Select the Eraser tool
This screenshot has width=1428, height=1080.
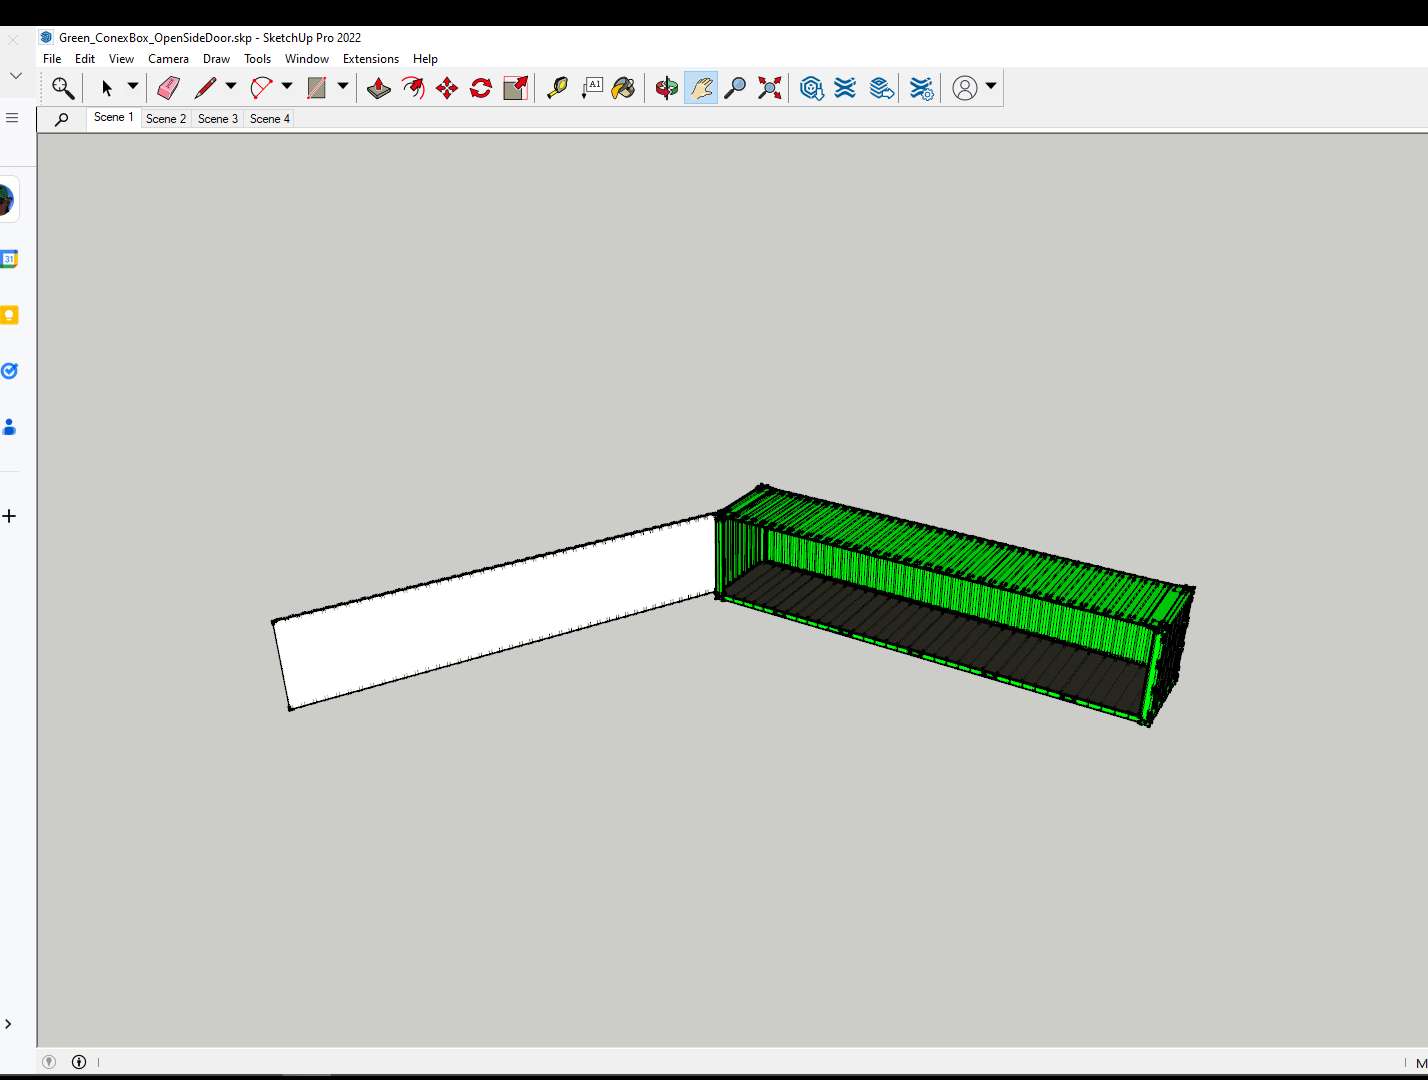168,88
